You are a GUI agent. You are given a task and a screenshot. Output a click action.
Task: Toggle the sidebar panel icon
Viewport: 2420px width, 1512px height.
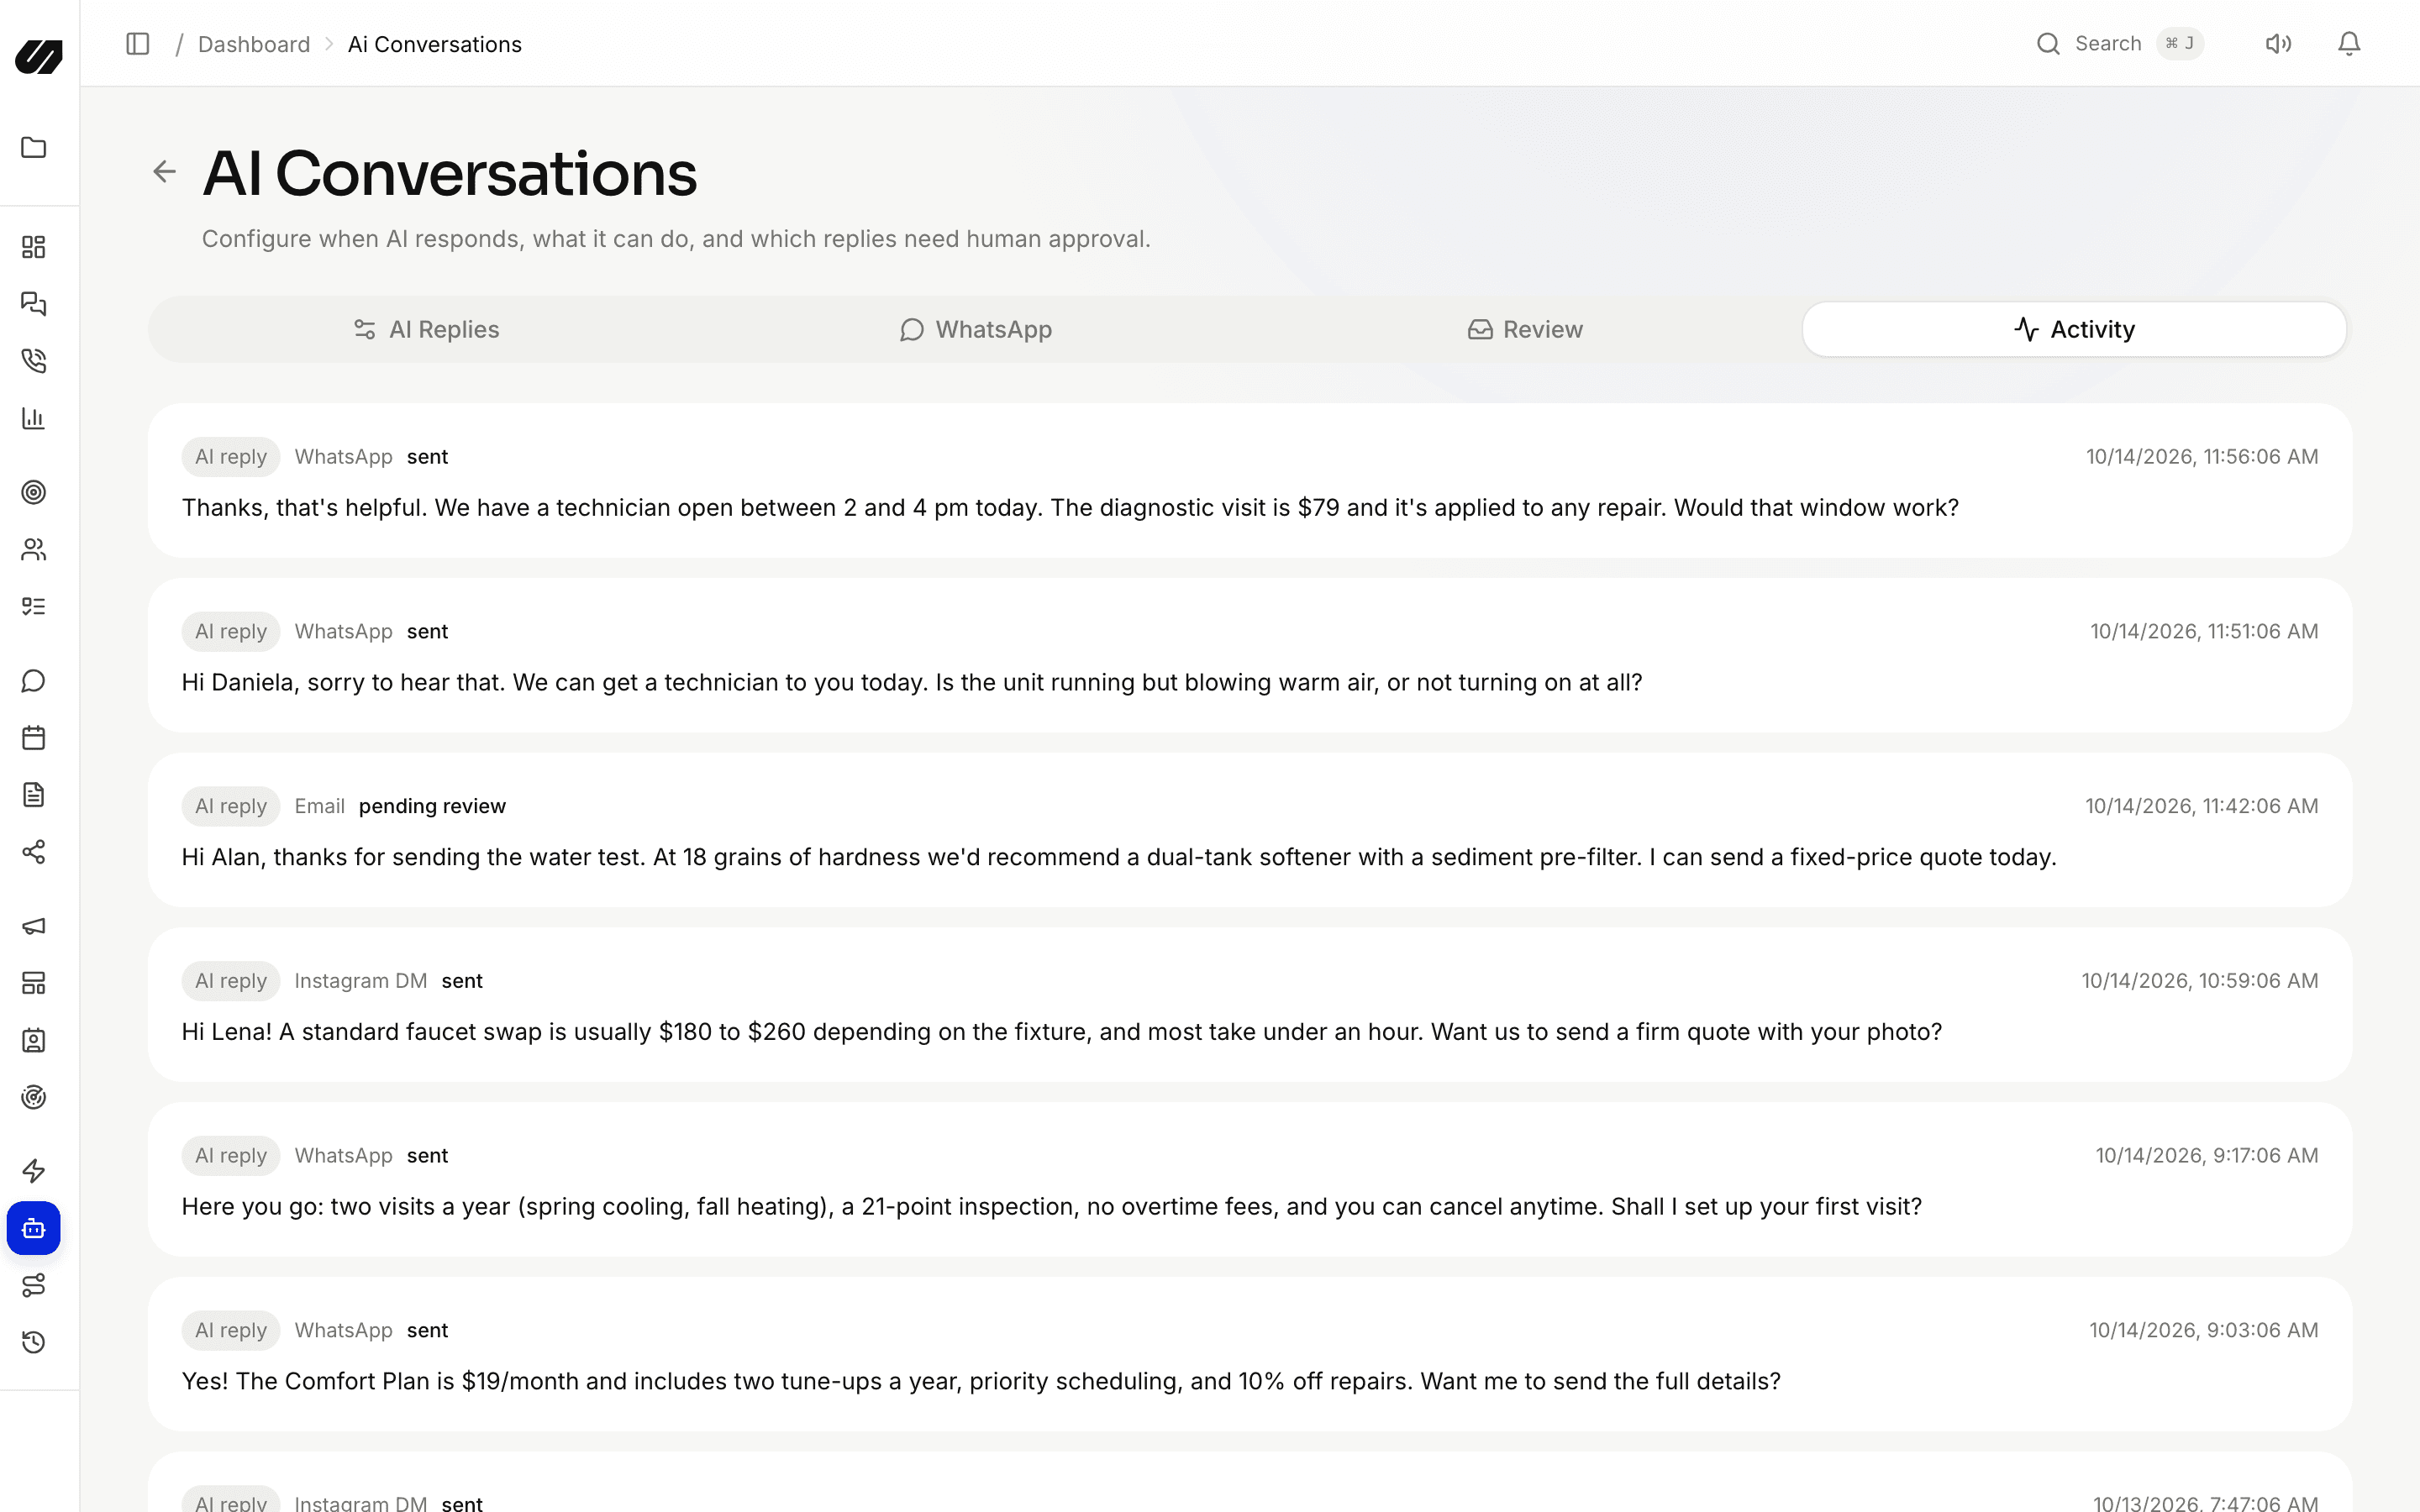pyautogui.click(x=138, y=44)
